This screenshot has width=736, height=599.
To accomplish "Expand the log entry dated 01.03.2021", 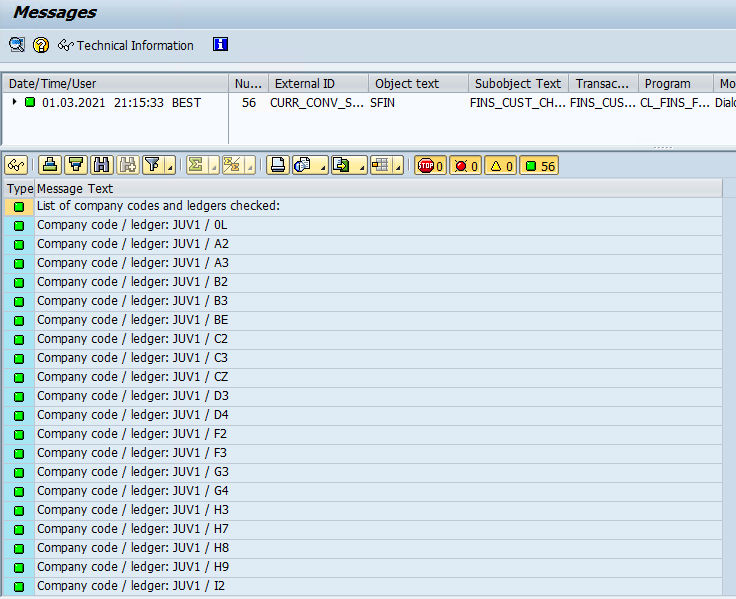I will coord(15,101).
